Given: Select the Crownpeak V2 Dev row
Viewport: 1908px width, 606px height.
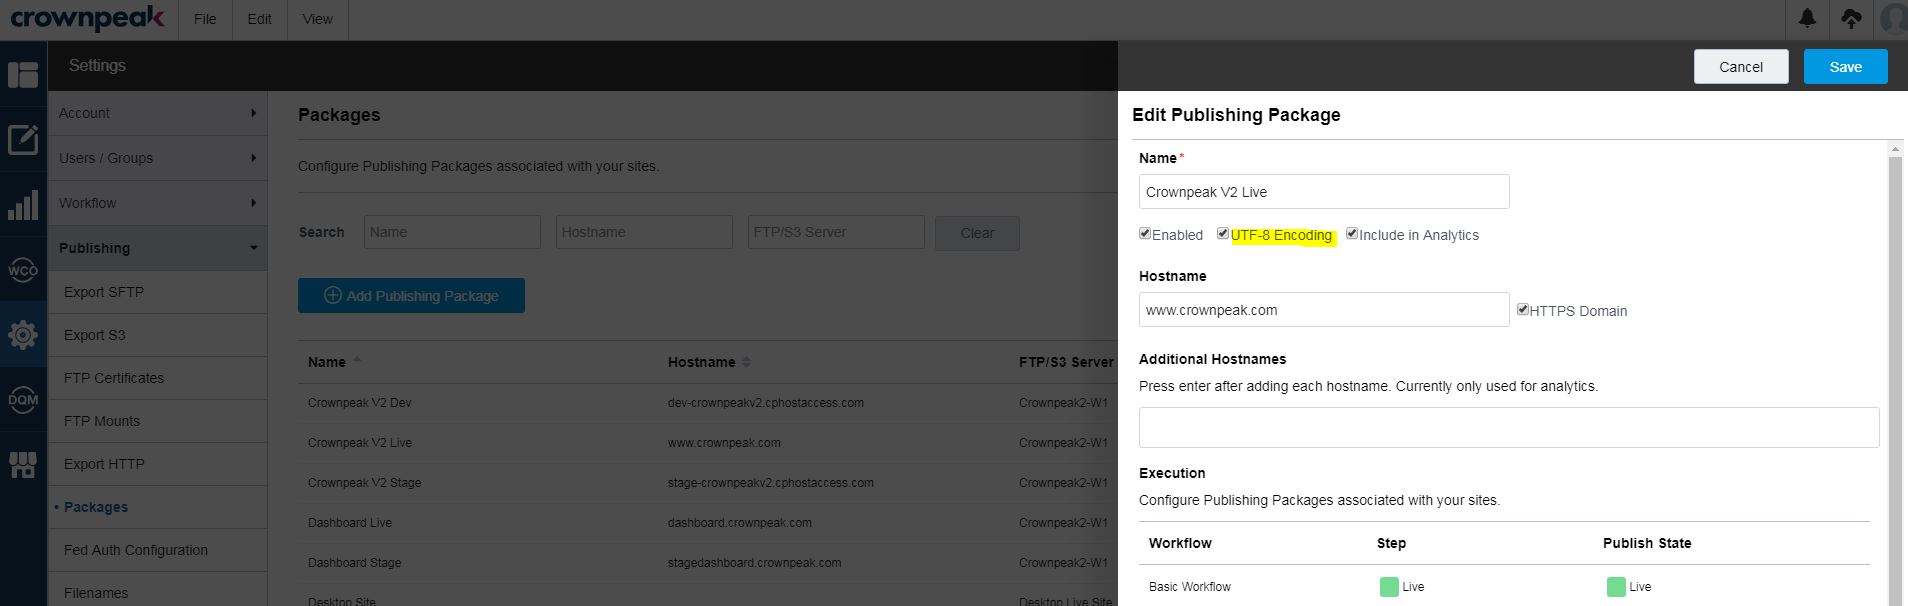Looking at the screenshot, I should 707,403.
